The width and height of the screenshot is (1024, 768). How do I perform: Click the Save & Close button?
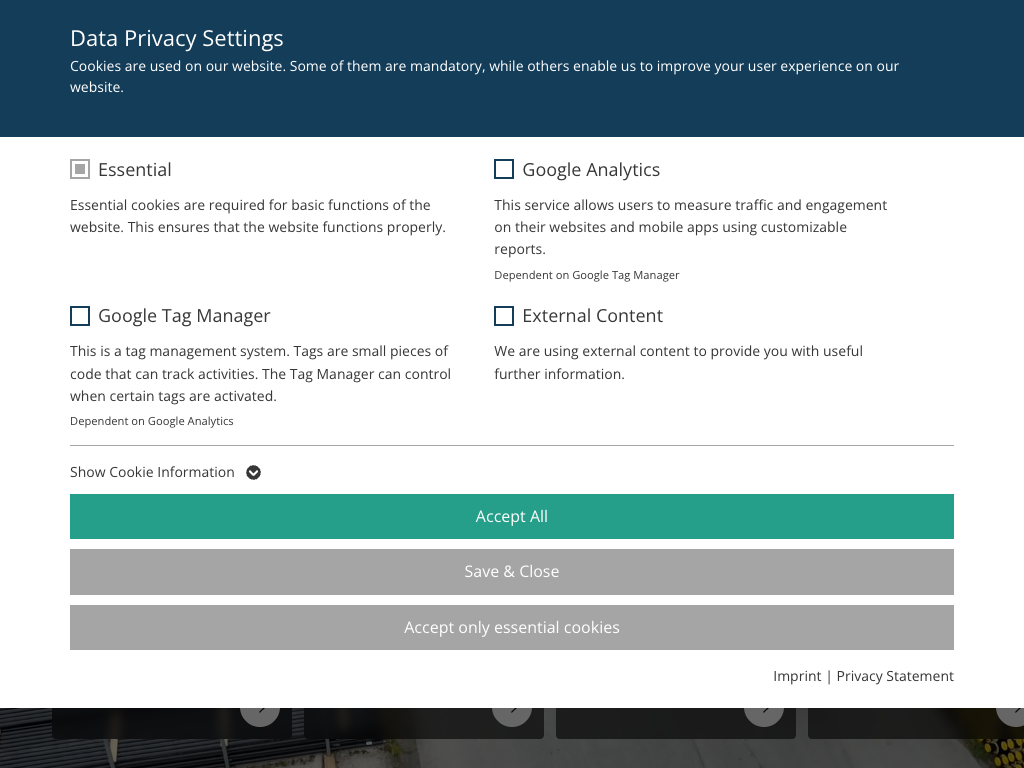tap(512, 572)
